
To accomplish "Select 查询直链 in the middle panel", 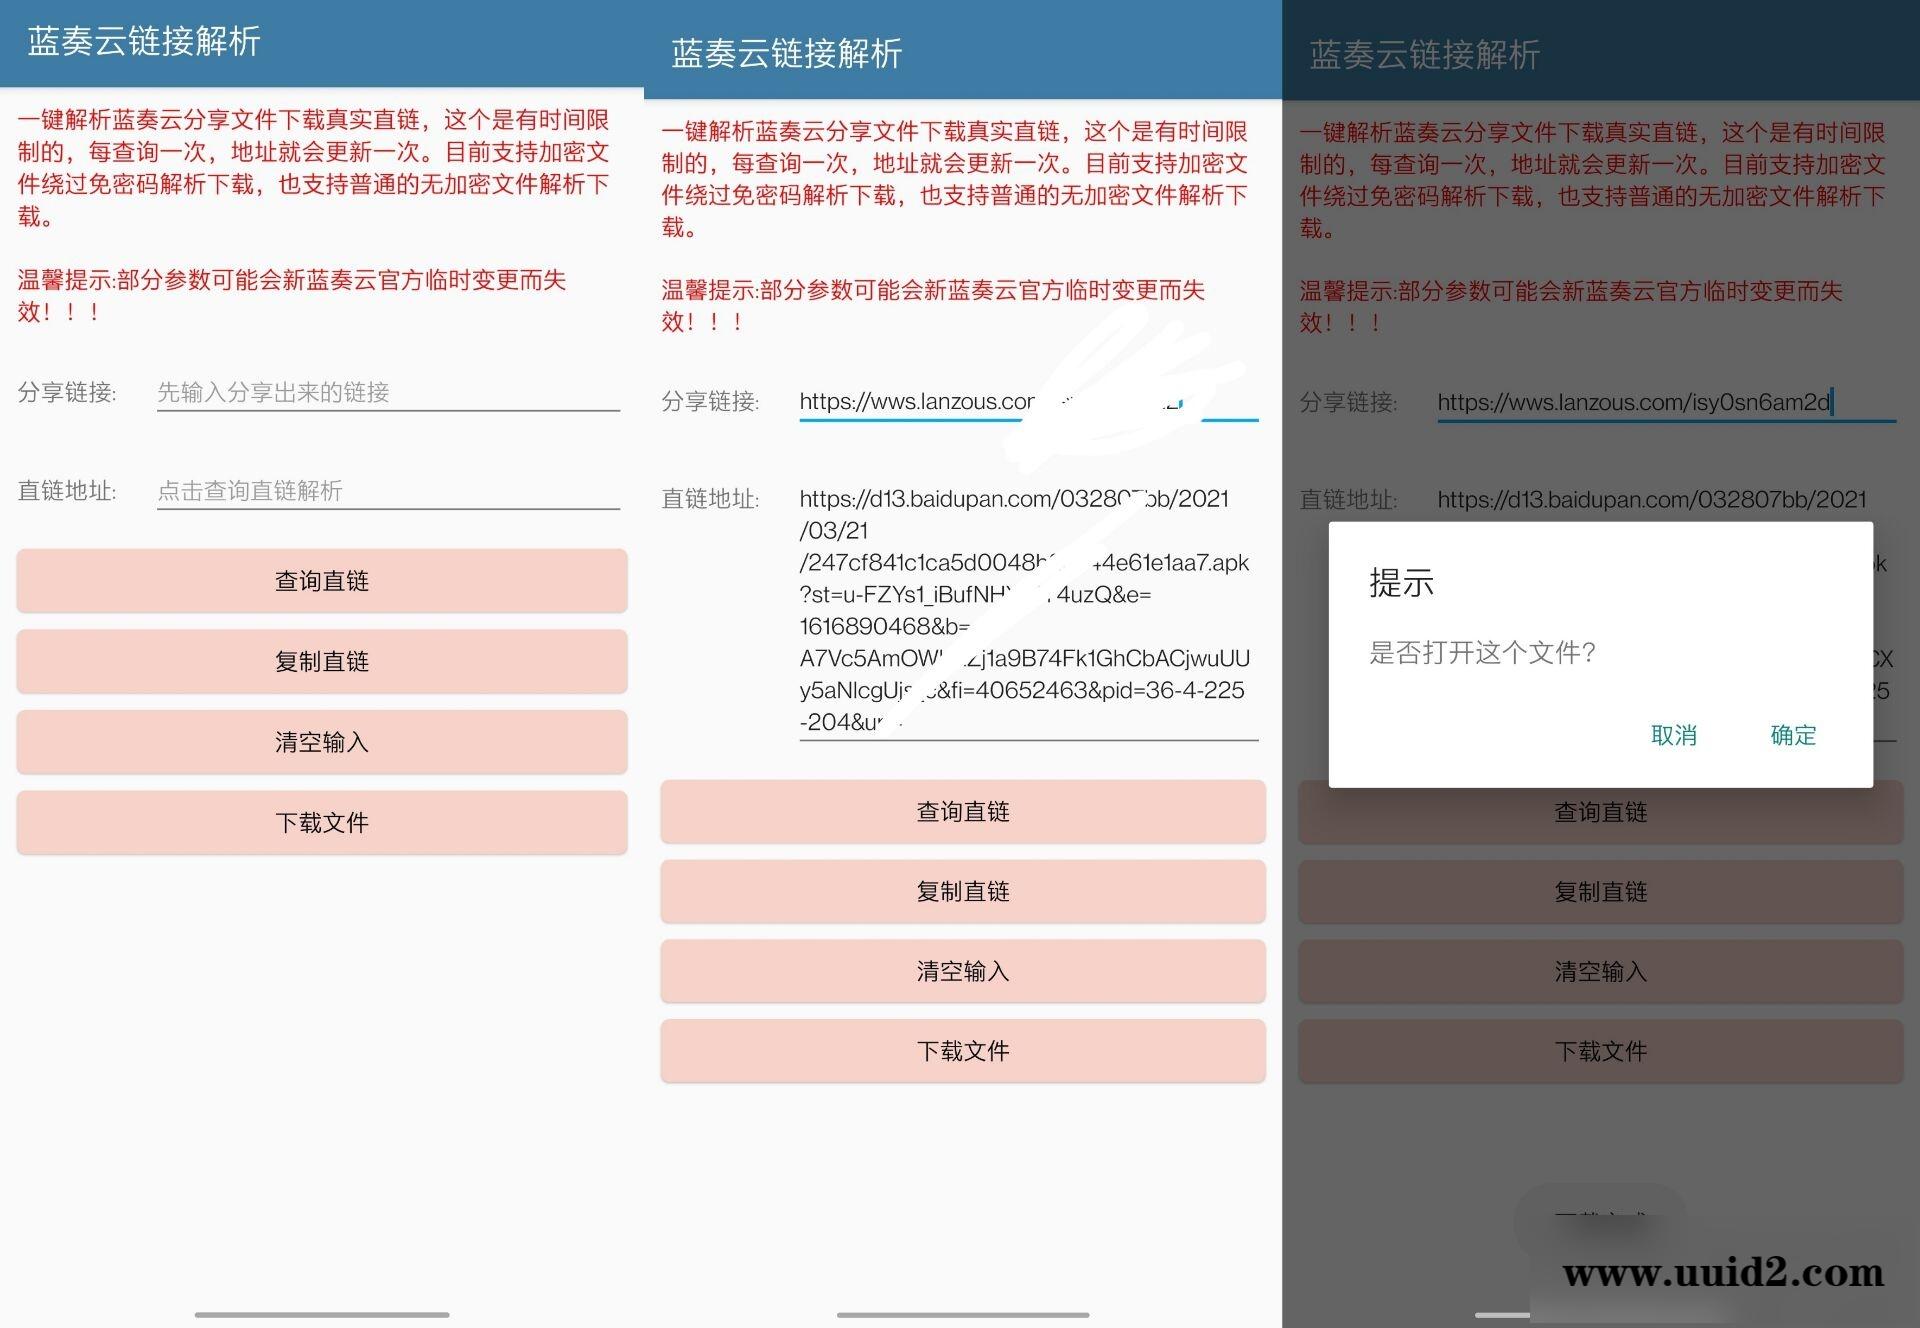I will coord(961,812).
